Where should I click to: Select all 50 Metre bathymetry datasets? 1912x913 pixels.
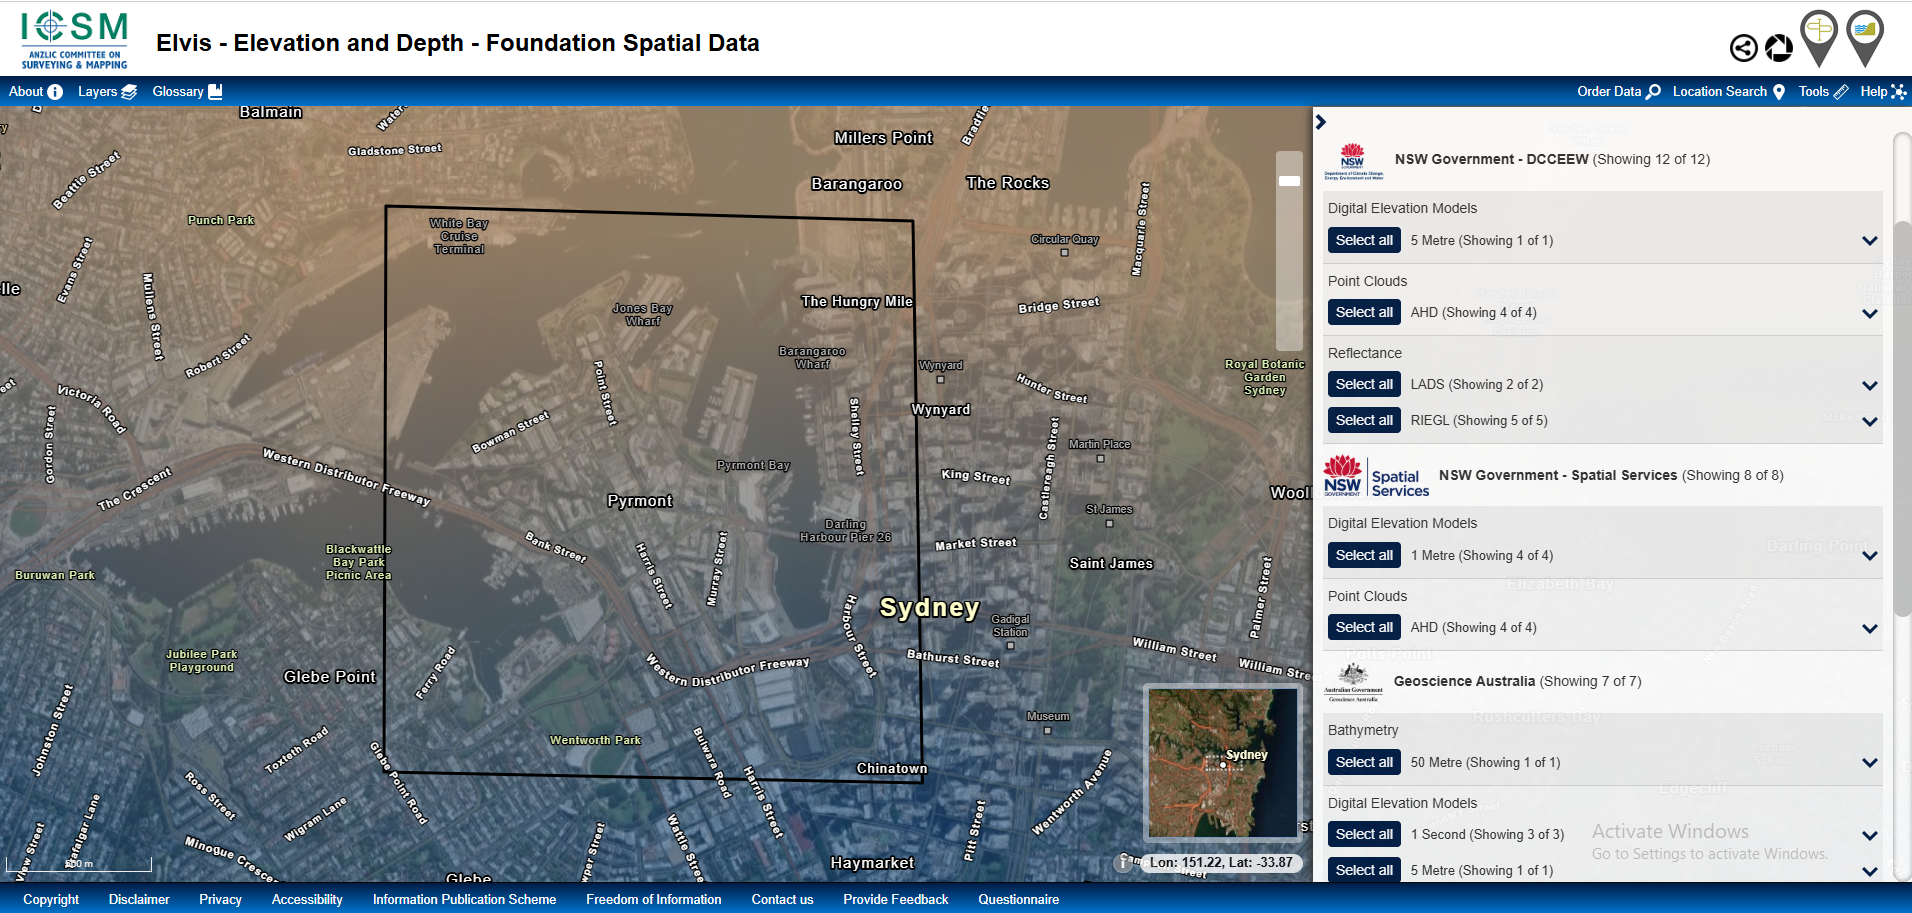tap(1364, 762)
